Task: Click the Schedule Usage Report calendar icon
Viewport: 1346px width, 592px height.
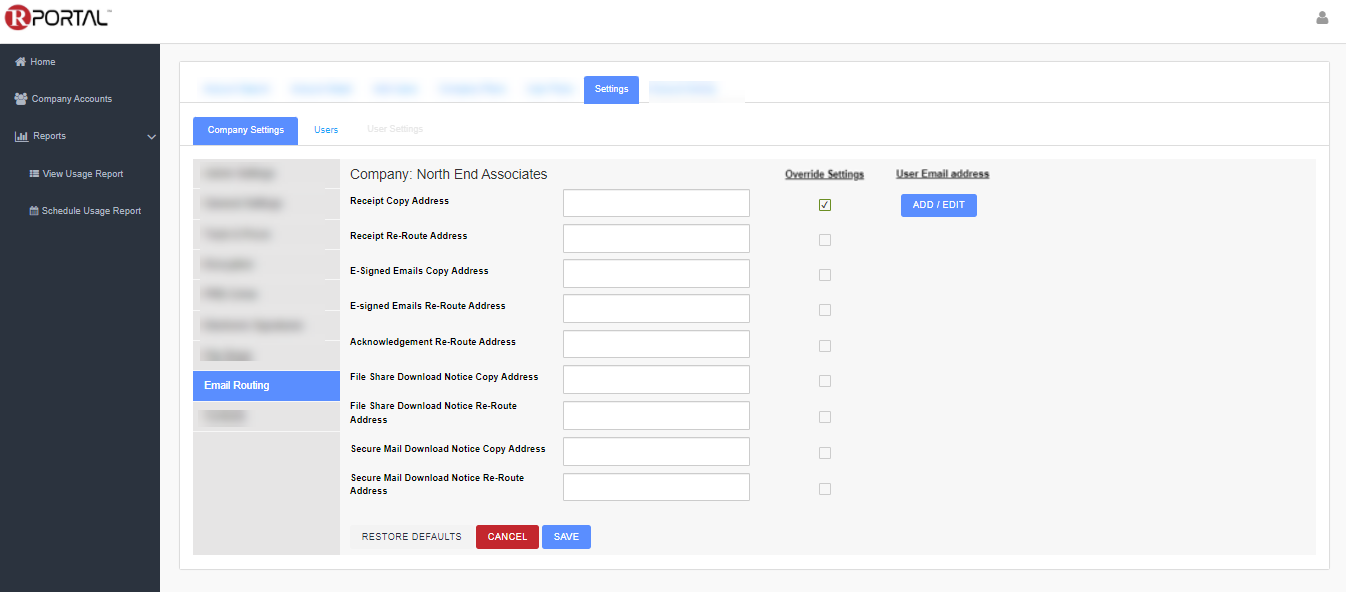Action: coord(36,210)
